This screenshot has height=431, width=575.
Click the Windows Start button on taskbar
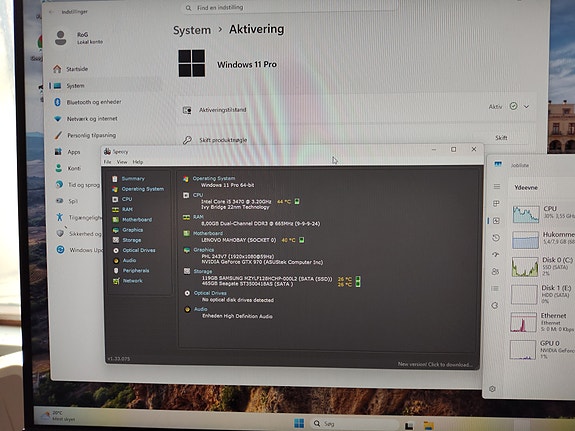299,423
